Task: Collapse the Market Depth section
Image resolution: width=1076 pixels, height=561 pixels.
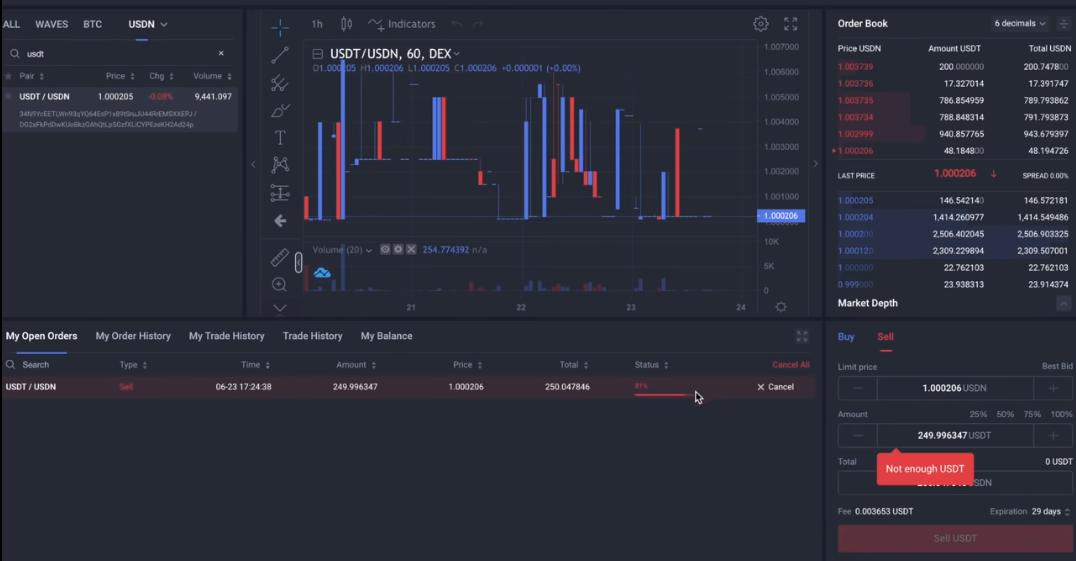Action: coord(1063,303)
